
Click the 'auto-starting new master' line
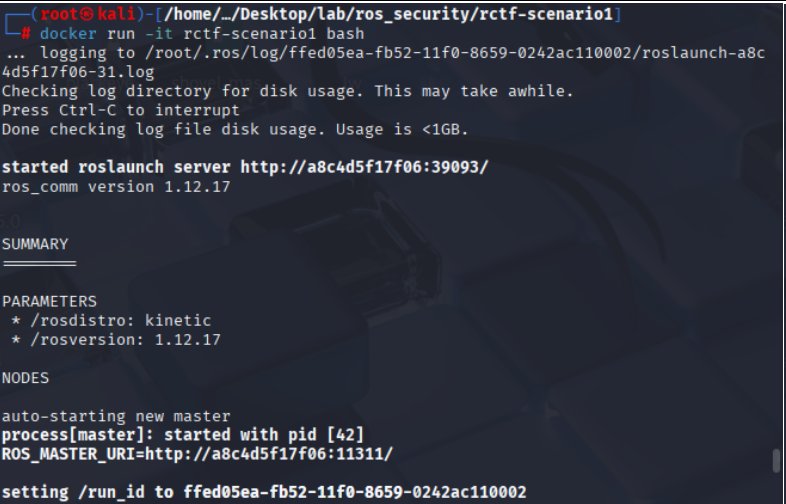[116, 416]
